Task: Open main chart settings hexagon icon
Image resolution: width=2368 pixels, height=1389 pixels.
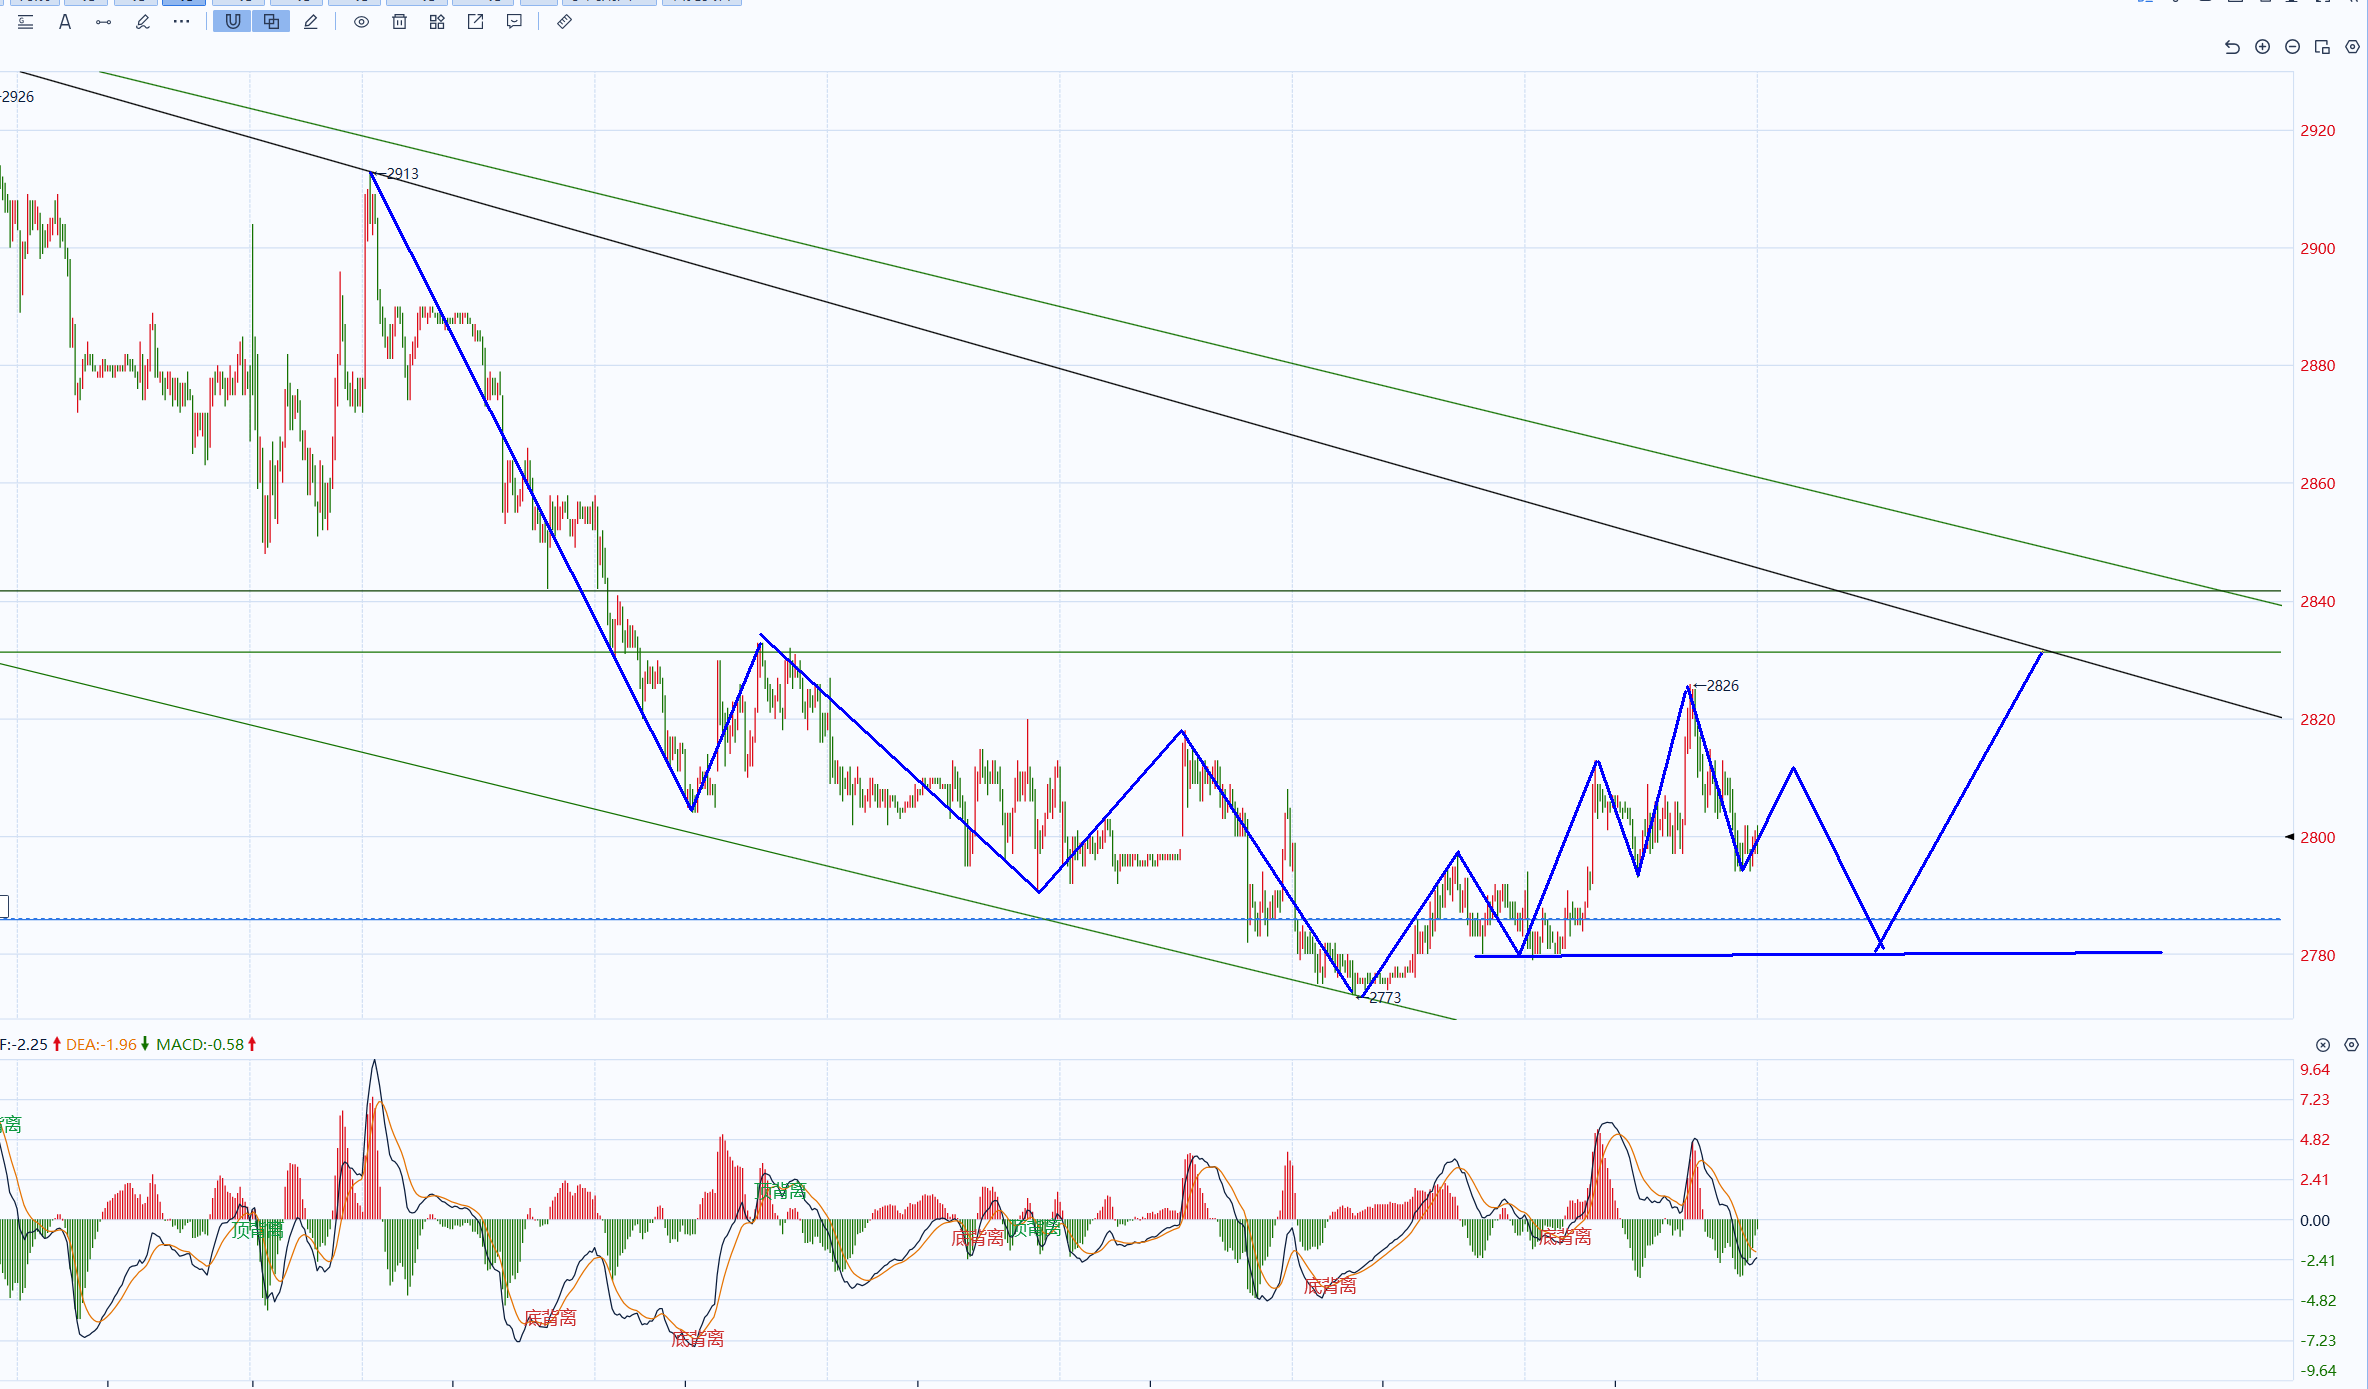Action: 2353,47
